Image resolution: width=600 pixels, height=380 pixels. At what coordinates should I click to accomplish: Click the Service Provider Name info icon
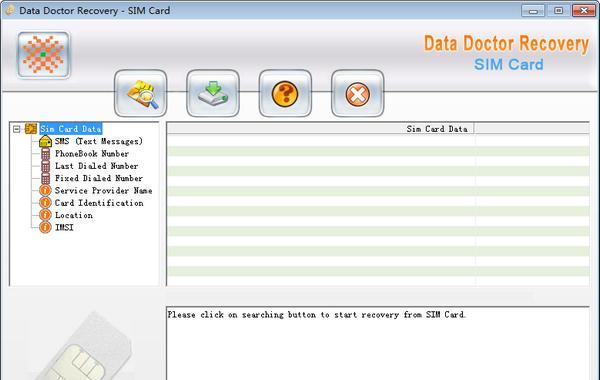(45, 190)
